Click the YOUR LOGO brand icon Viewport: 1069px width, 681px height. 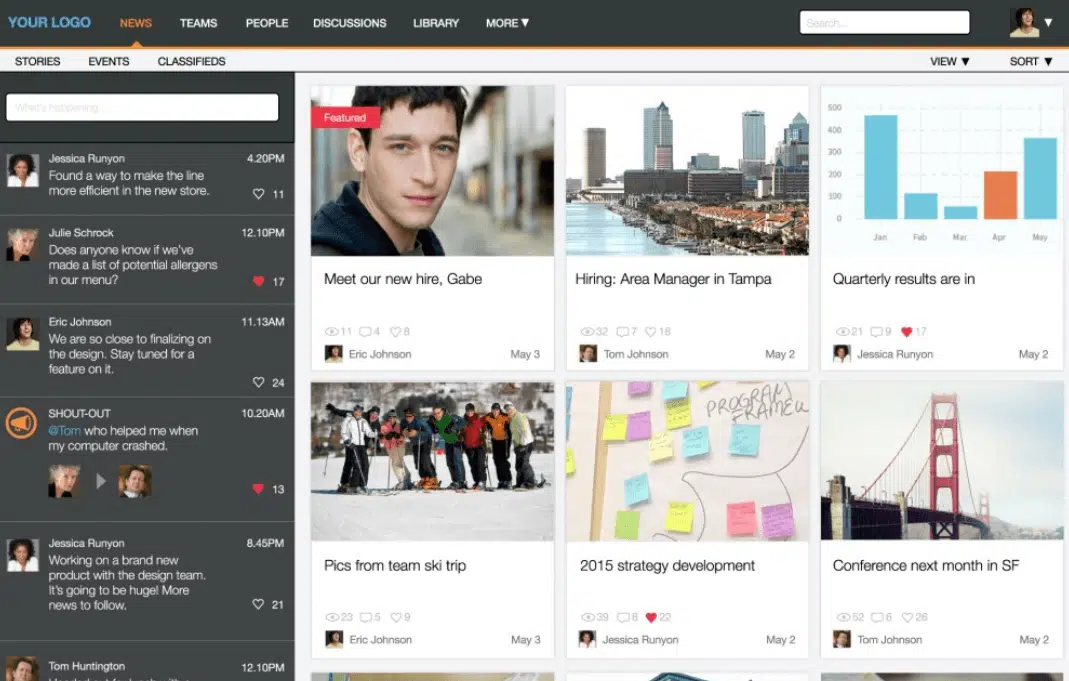(x=49, y=22)
